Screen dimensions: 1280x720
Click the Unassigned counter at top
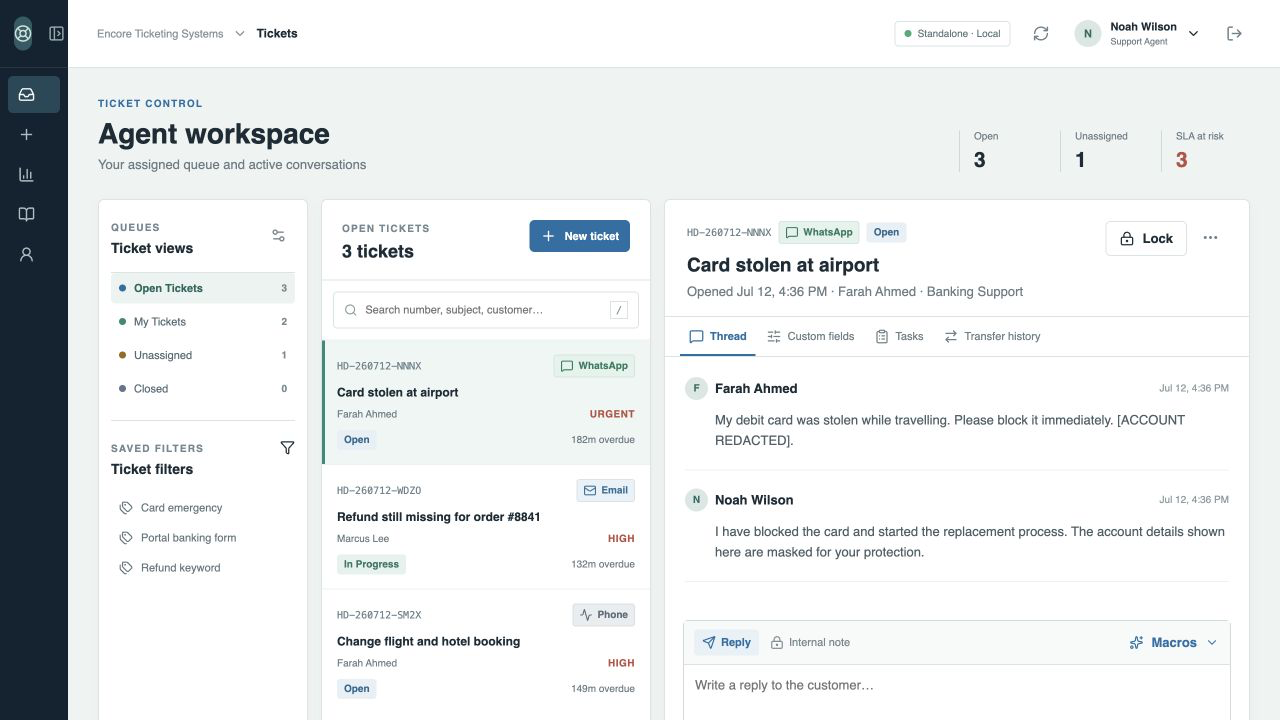coord(1101,151)
